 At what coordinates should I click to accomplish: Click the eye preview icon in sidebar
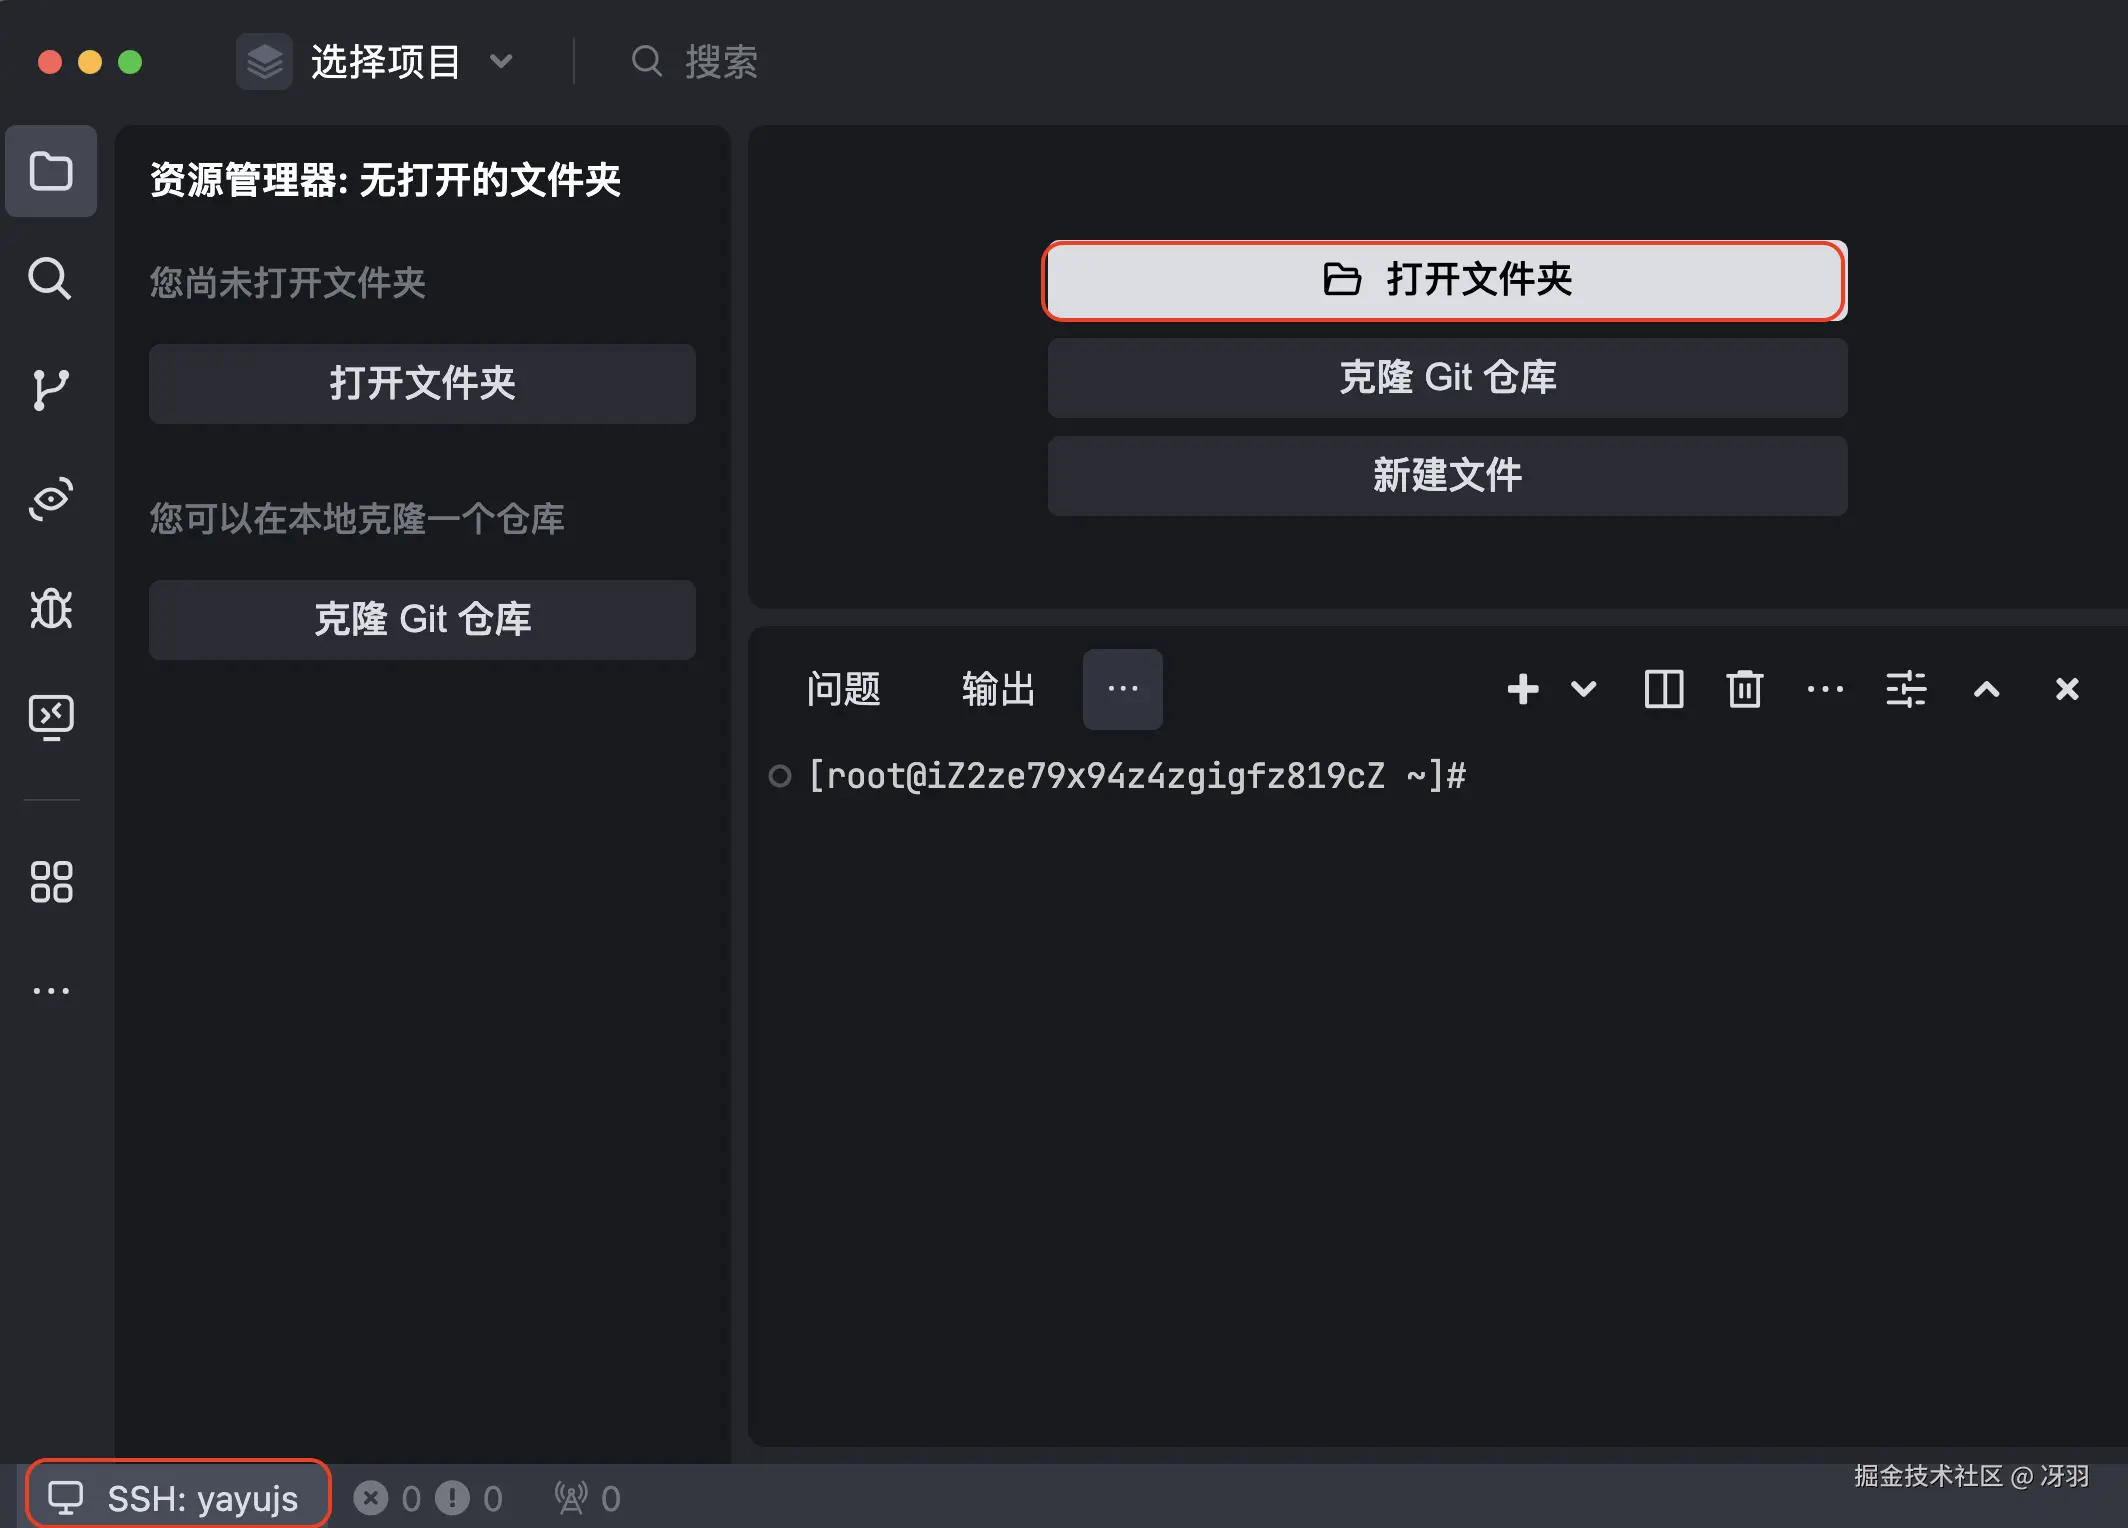(x=50, y=498)
